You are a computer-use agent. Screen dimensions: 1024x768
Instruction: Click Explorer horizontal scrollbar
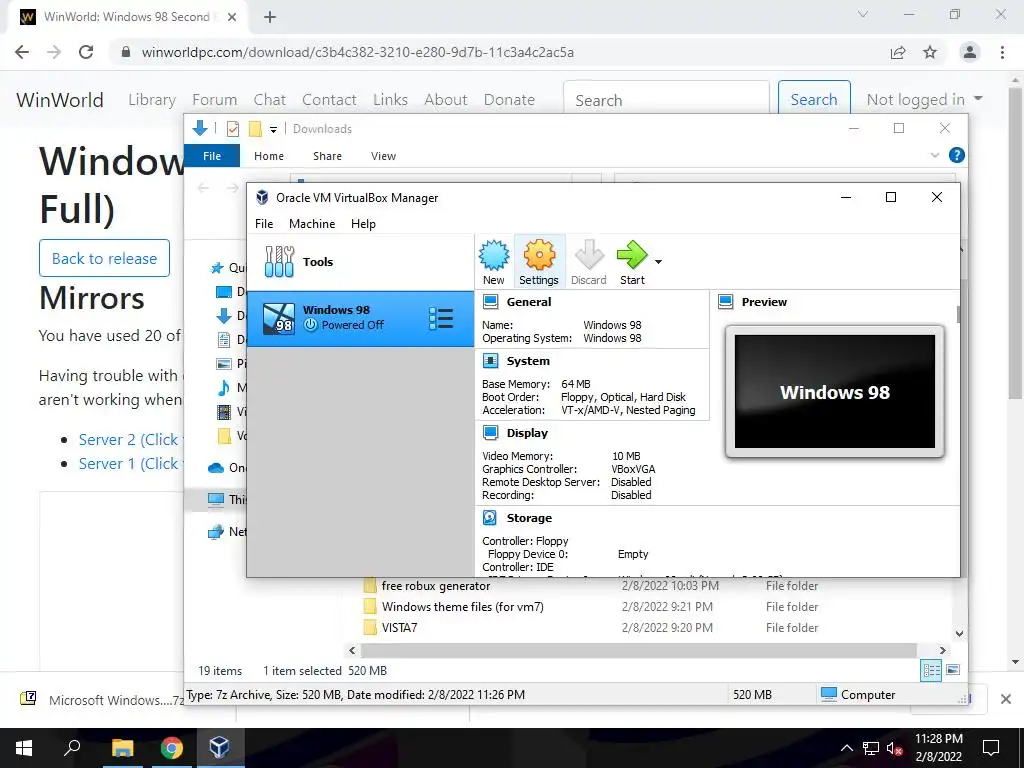pos(639,650)
